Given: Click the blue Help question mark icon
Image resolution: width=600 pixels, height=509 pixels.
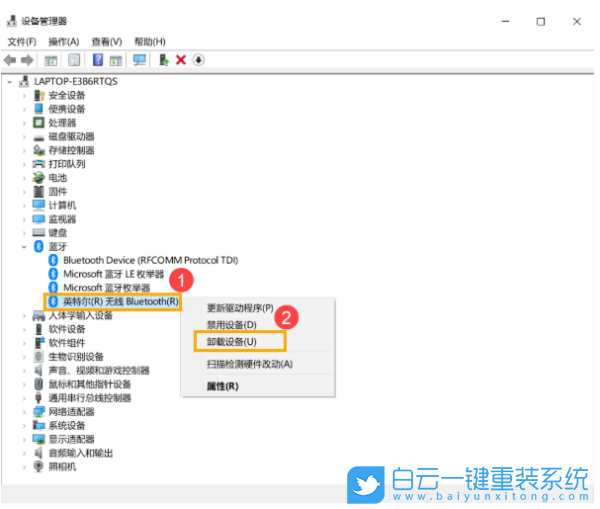Looking at the screenshot, I should (98, 60).
